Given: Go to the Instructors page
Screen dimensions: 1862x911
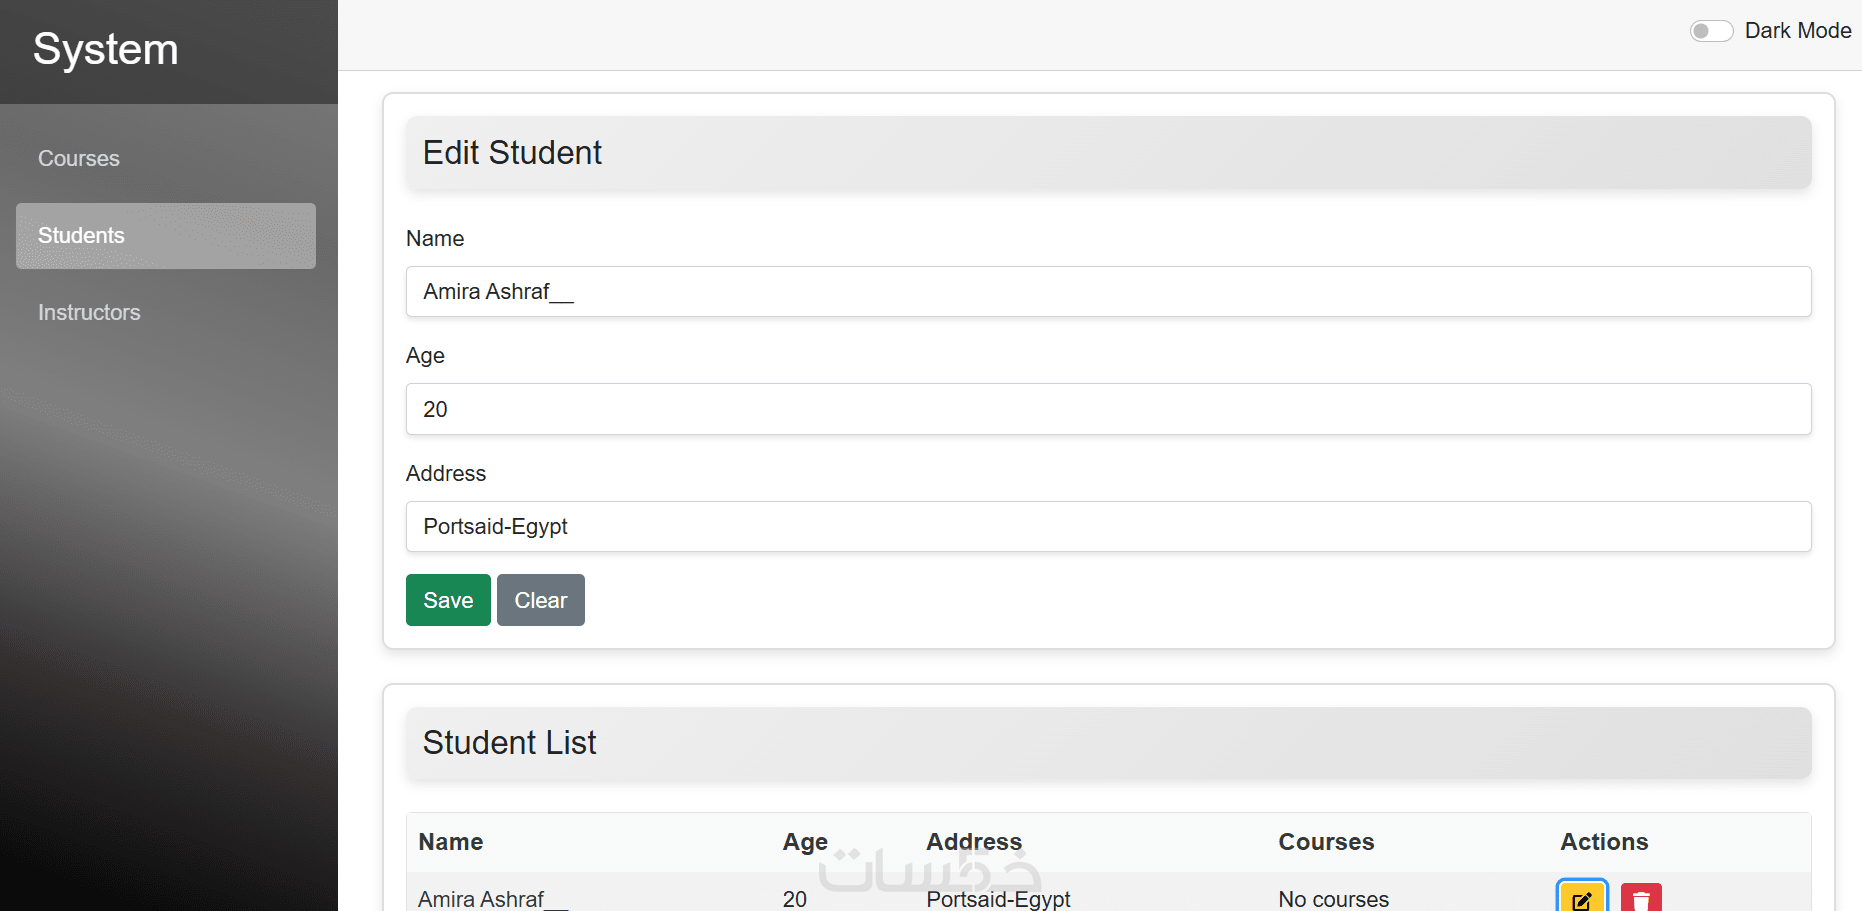Looking at the screenshot, I should (x=89, y=313).
